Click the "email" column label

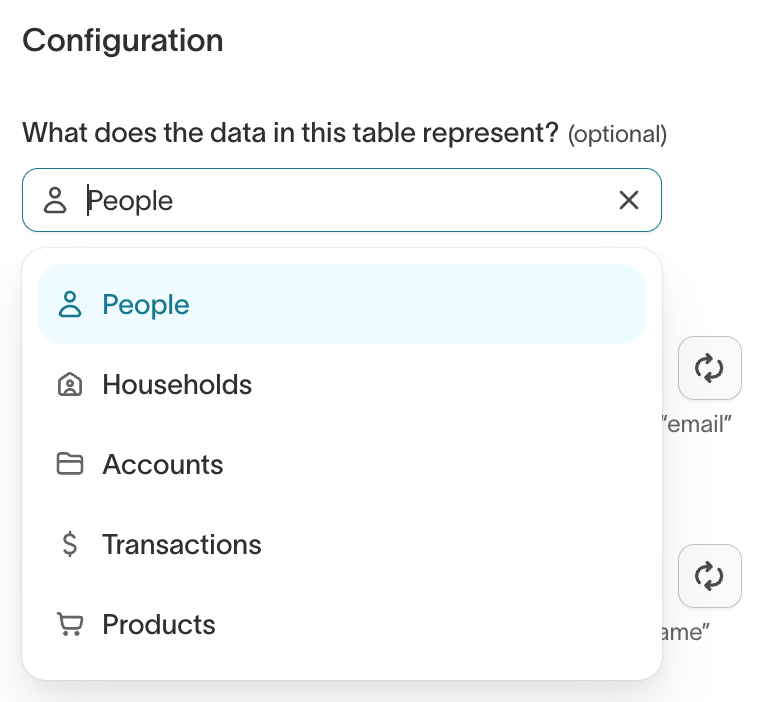(700, 424)
